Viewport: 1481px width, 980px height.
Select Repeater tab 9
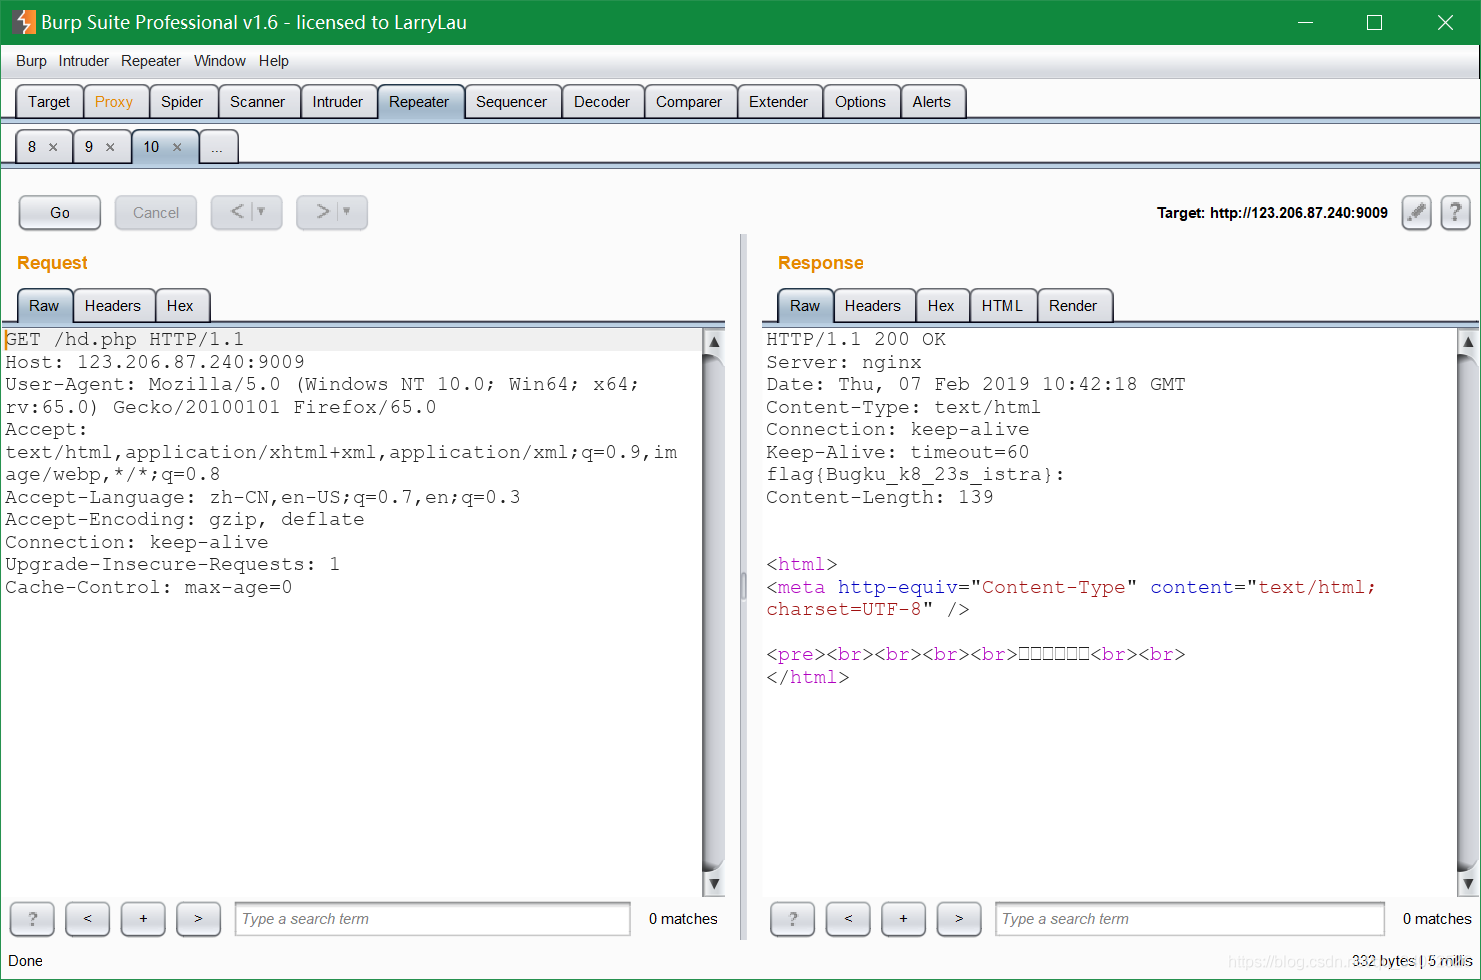89,147
